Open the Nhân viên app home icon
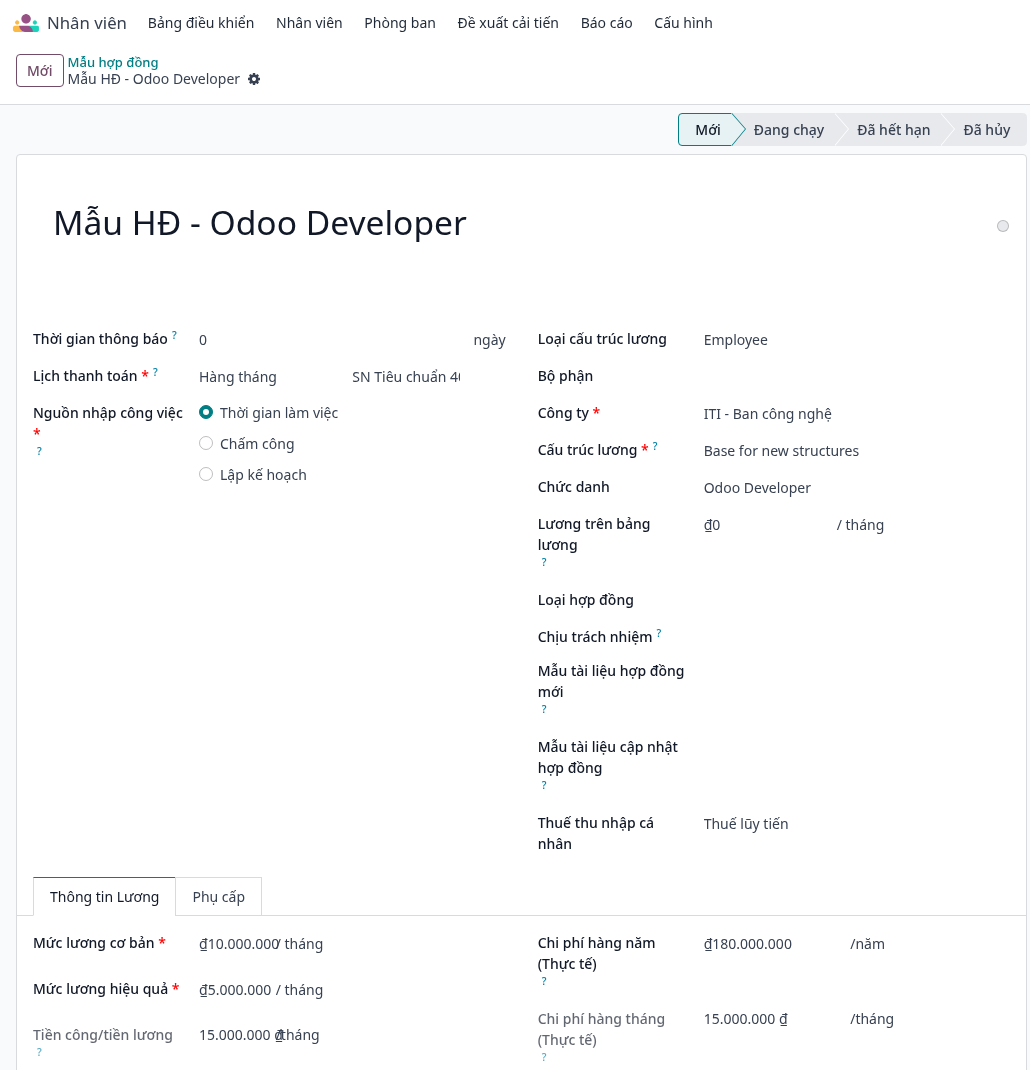This screenshot has height=1070, width=1030. coord(26,23)
